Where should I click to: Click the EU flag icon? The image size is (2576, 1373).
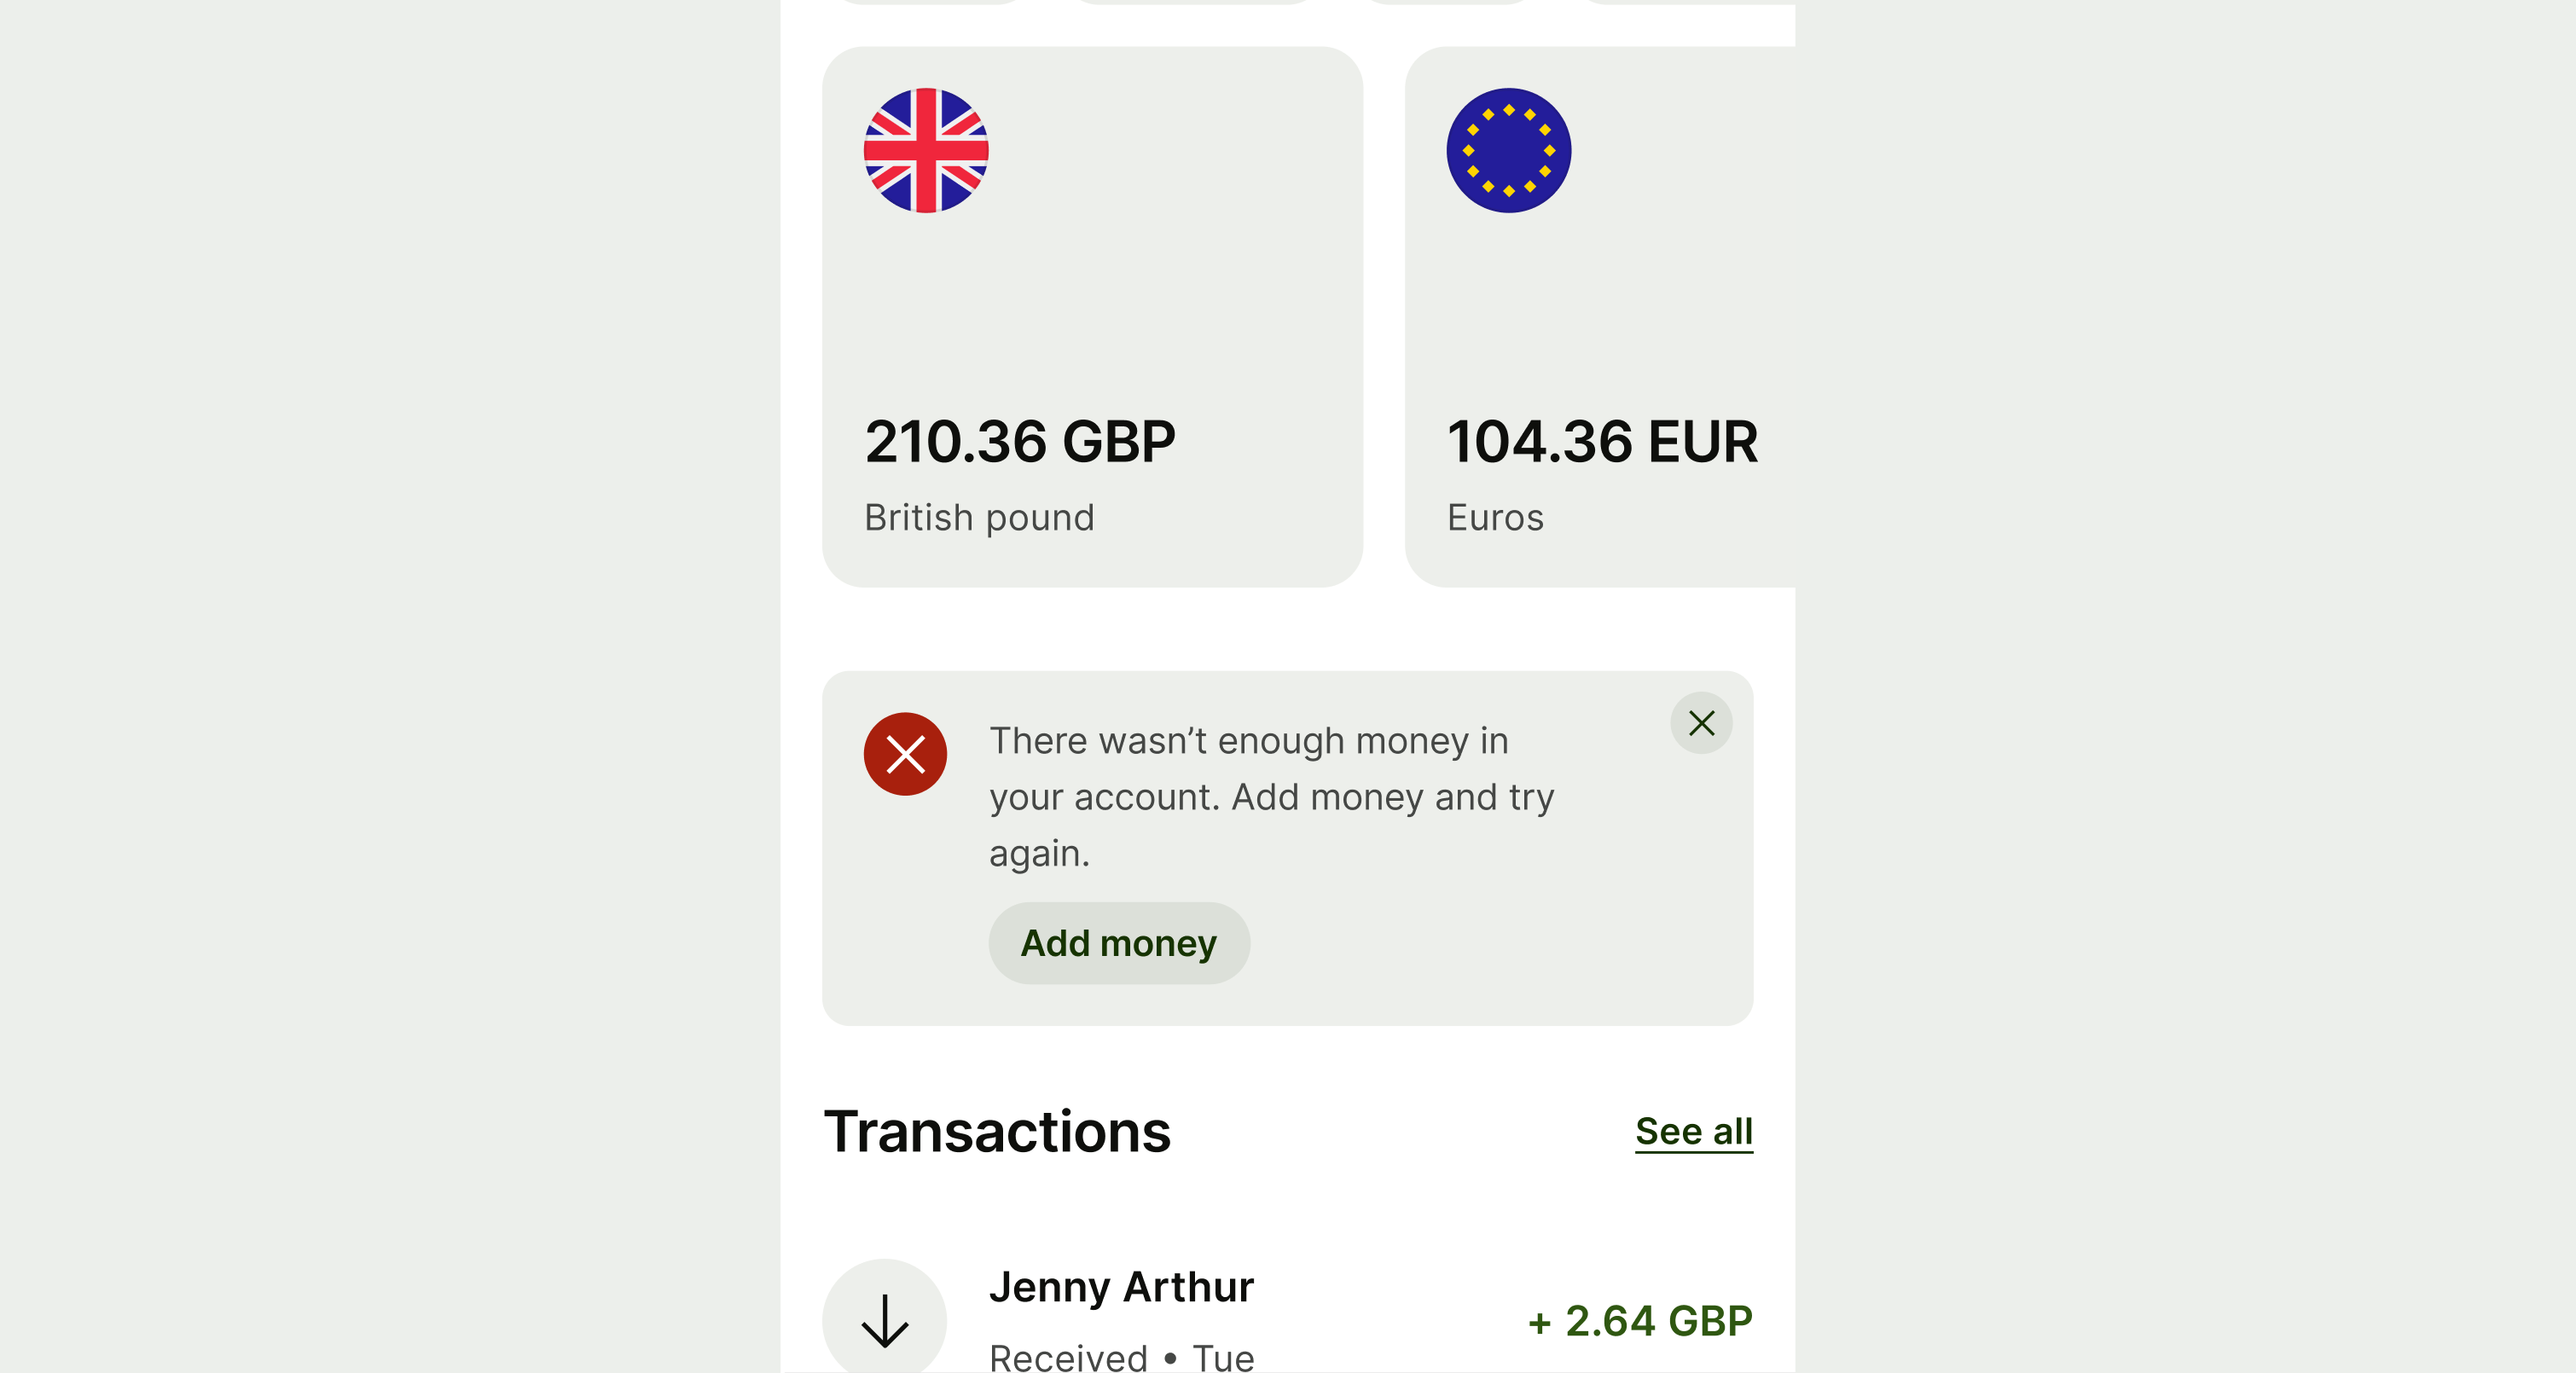(x=1508, y=151)
